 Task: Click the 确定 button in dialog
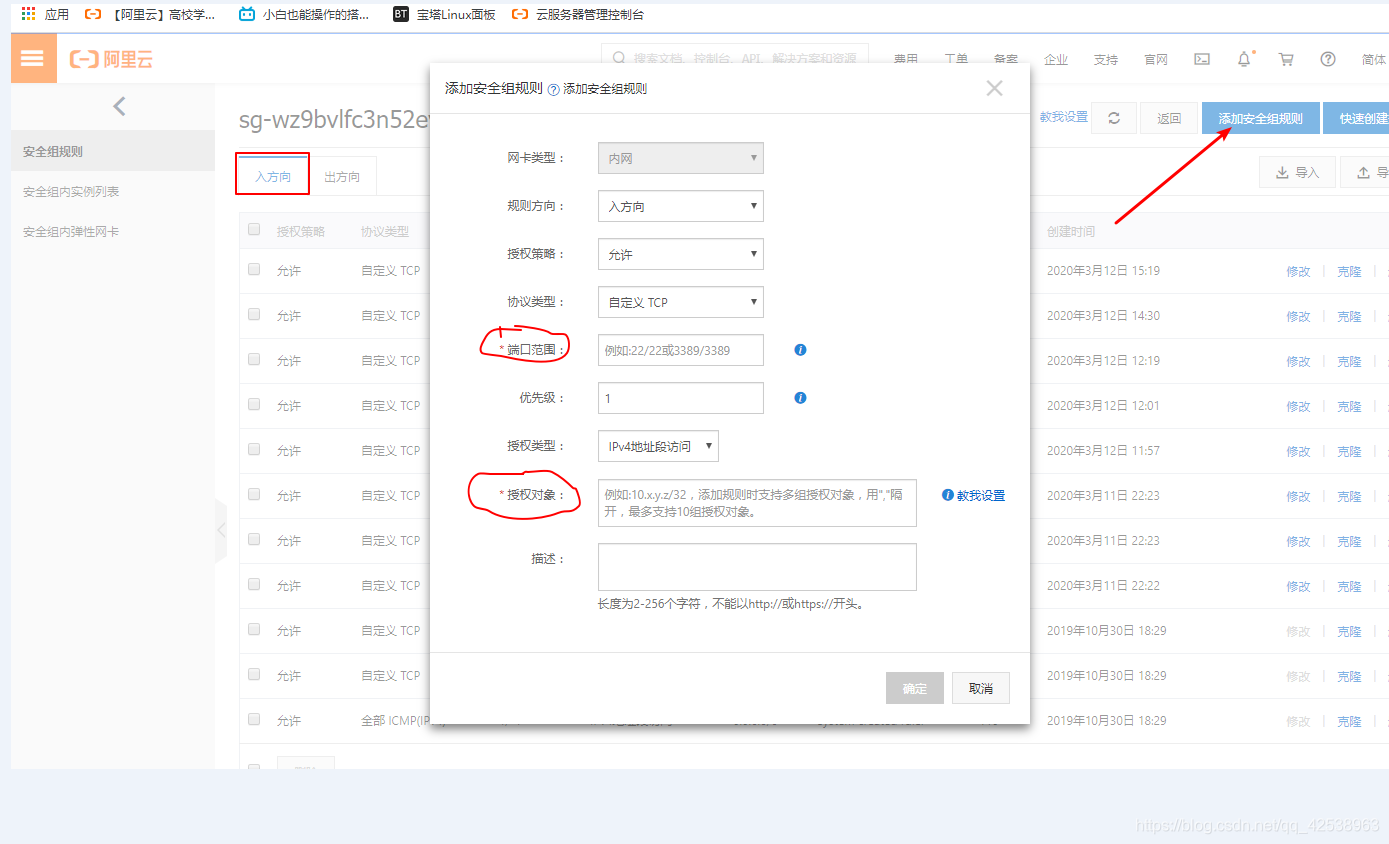(915, 688)
